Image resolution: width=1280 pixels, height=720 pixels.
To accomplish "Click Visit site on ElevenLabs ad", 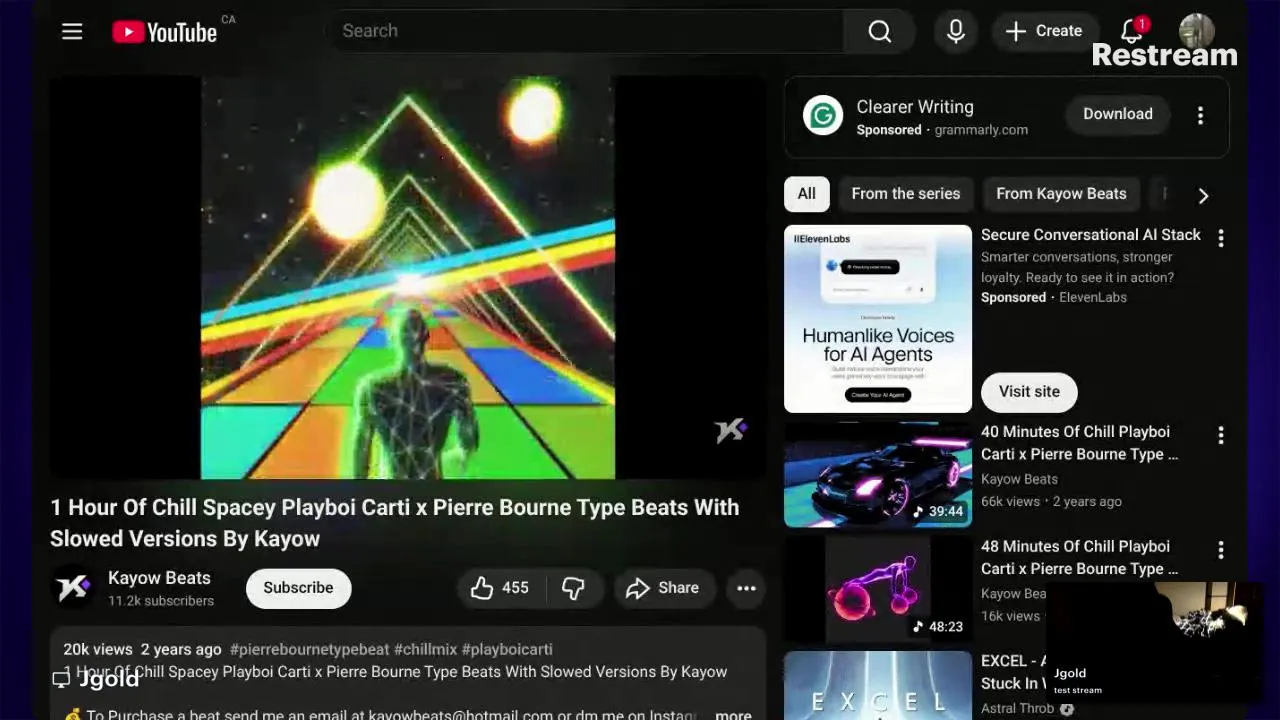I will [1029, 392].
